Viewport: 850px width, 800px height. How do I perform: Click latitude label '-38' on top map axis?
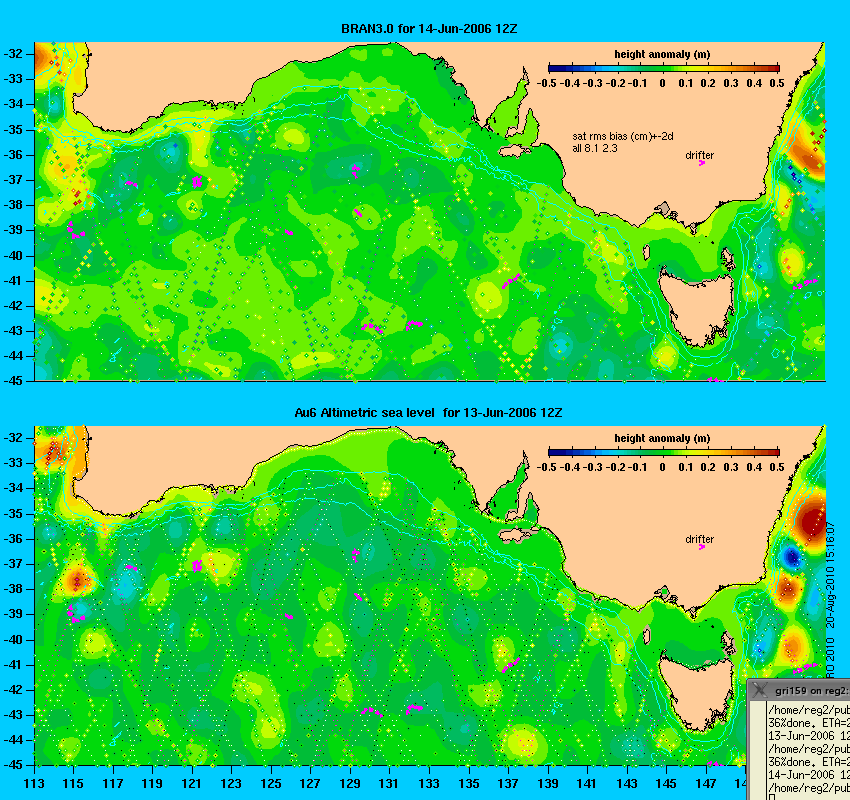(x=13, y=205)
